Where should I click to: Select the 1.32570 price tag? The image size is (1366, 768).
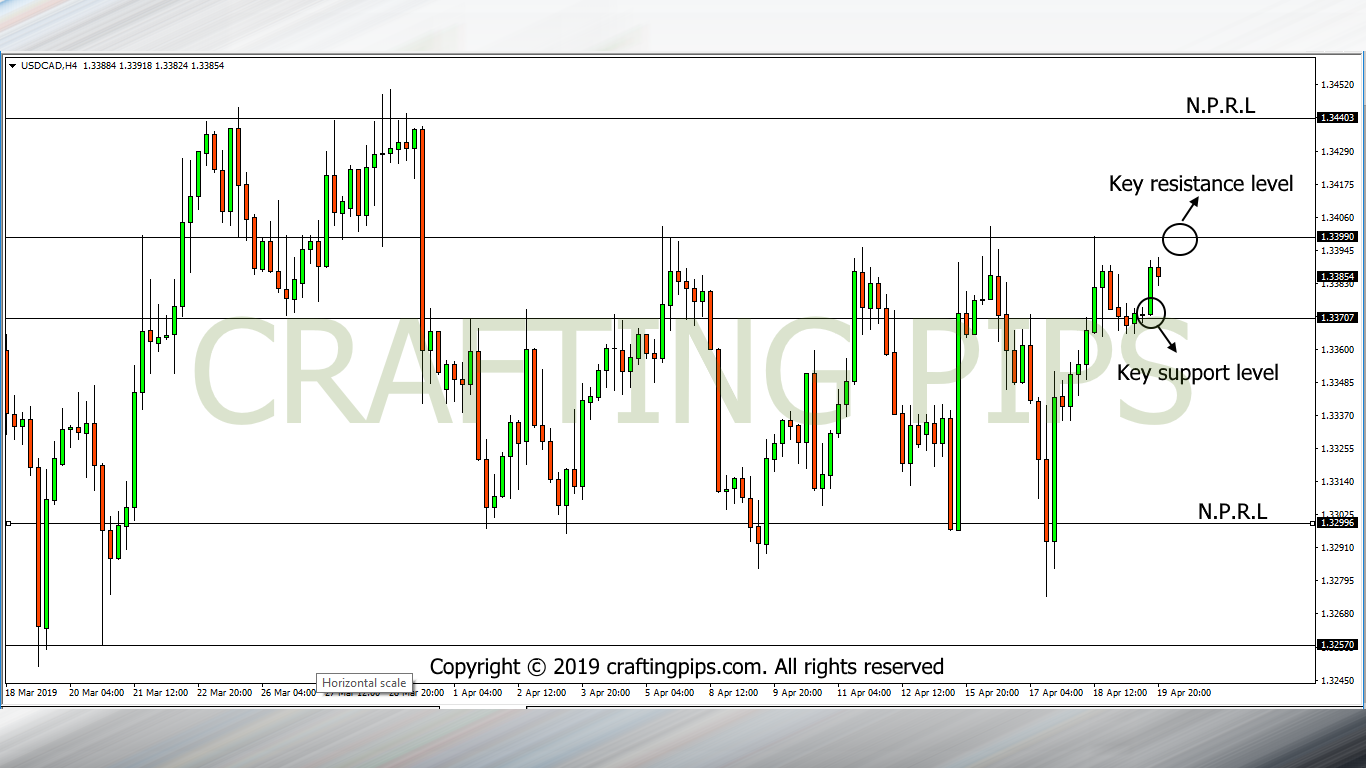pos(1337,645)
